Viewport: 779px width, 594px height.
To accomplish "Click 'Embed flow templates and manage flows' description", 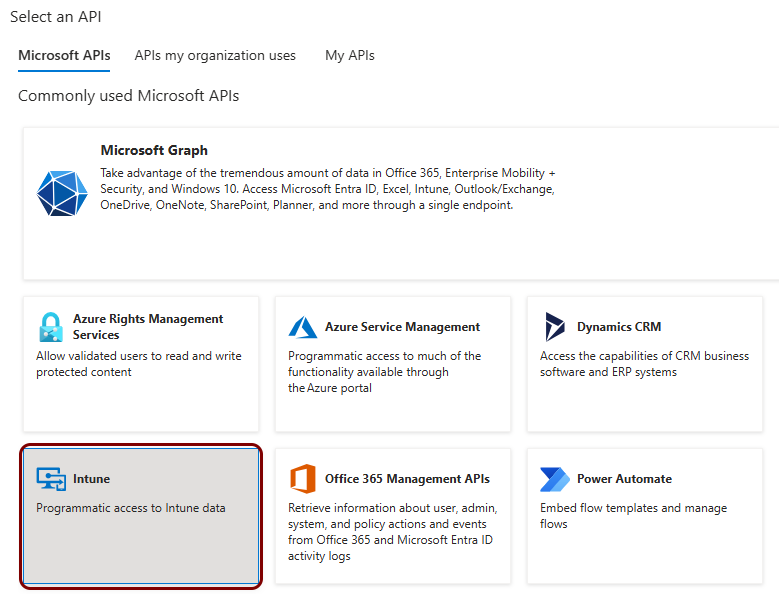I will point(633,516).
